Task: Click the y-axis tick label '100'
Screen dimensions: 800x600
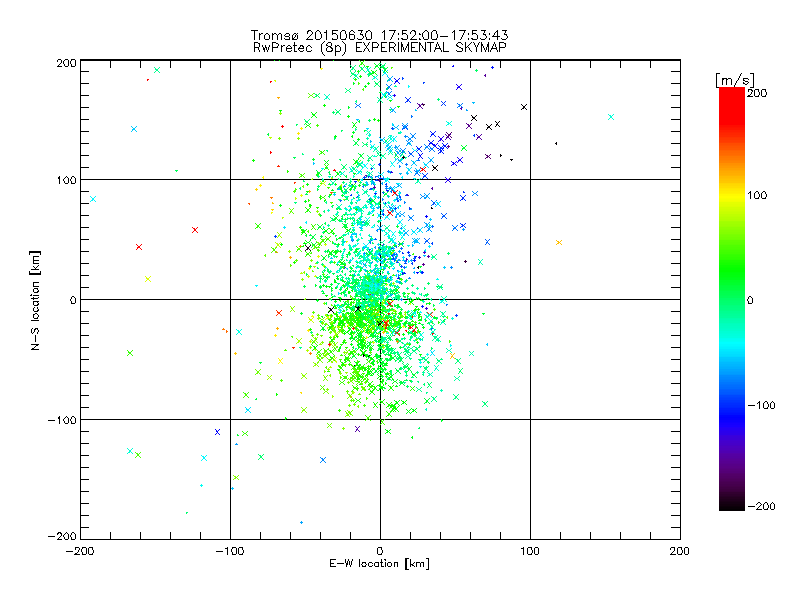Action: pos(66,180)
